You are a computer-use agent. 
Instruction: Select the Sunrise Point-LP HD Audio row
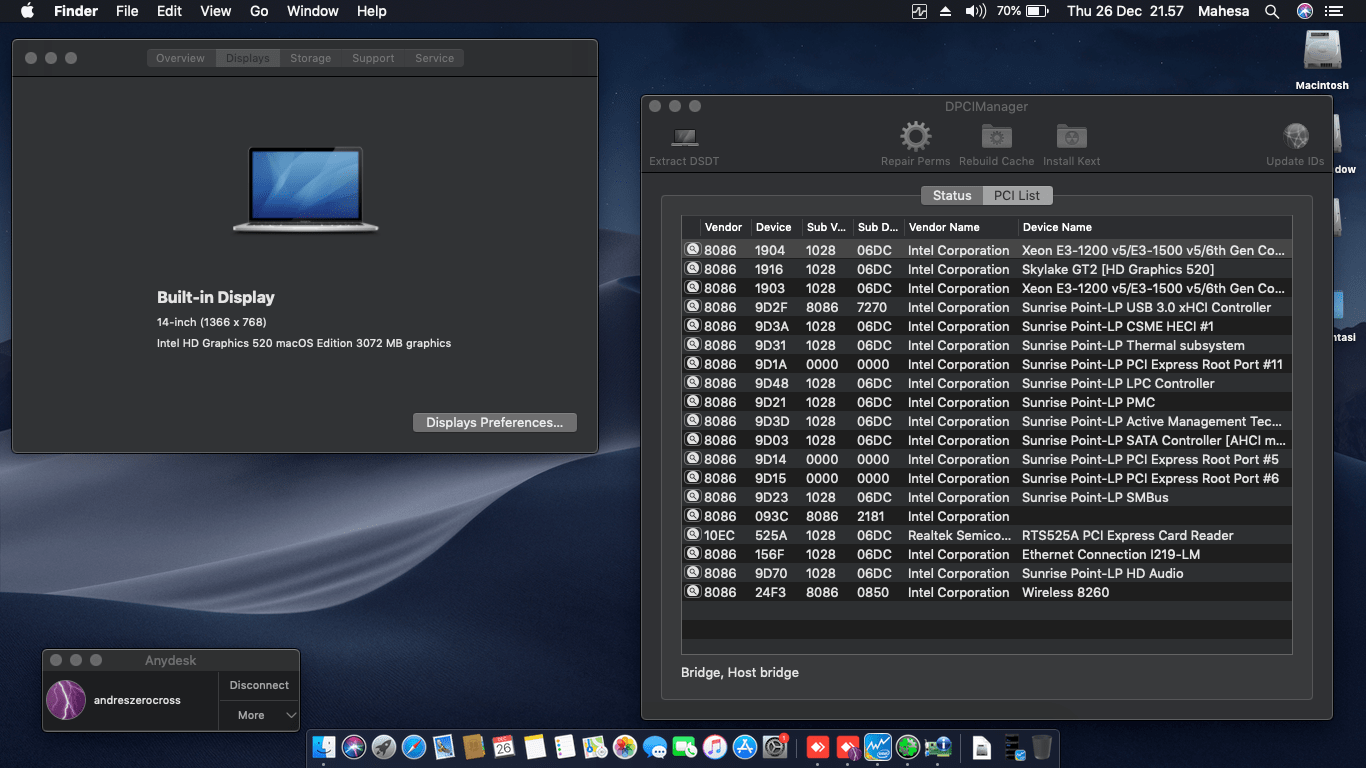pyautogui.click(x=986, y=573)
